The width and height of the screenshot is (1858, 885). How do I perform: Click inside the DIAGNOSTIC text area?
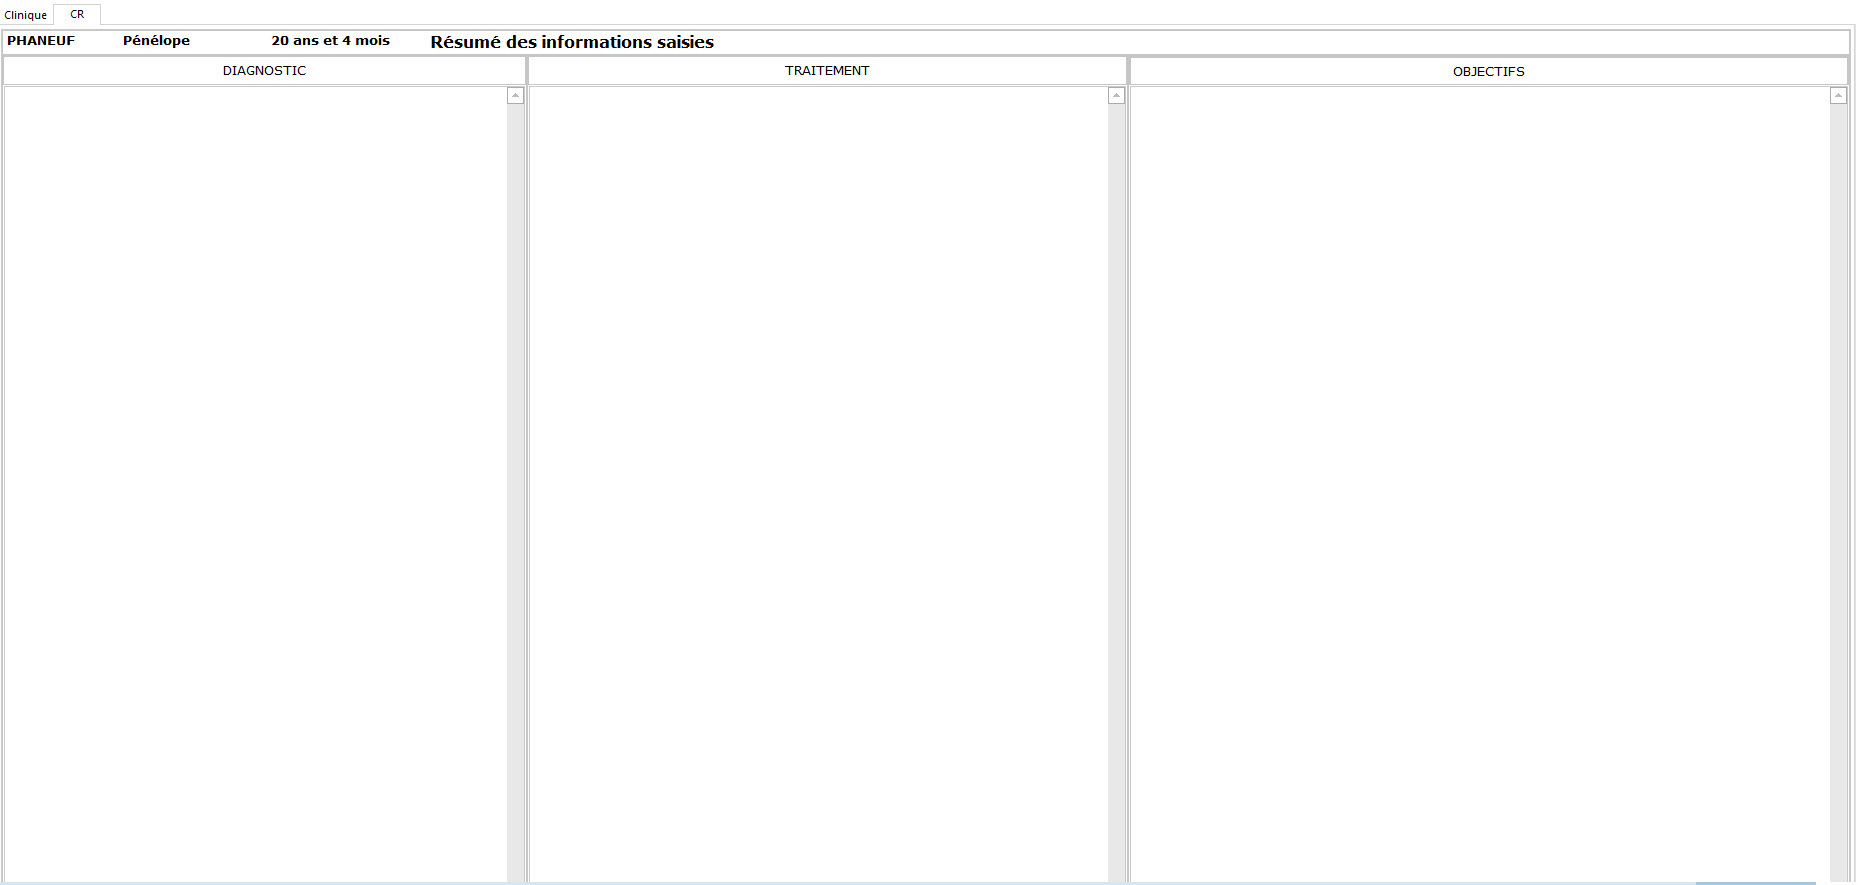tap(256, 485)
